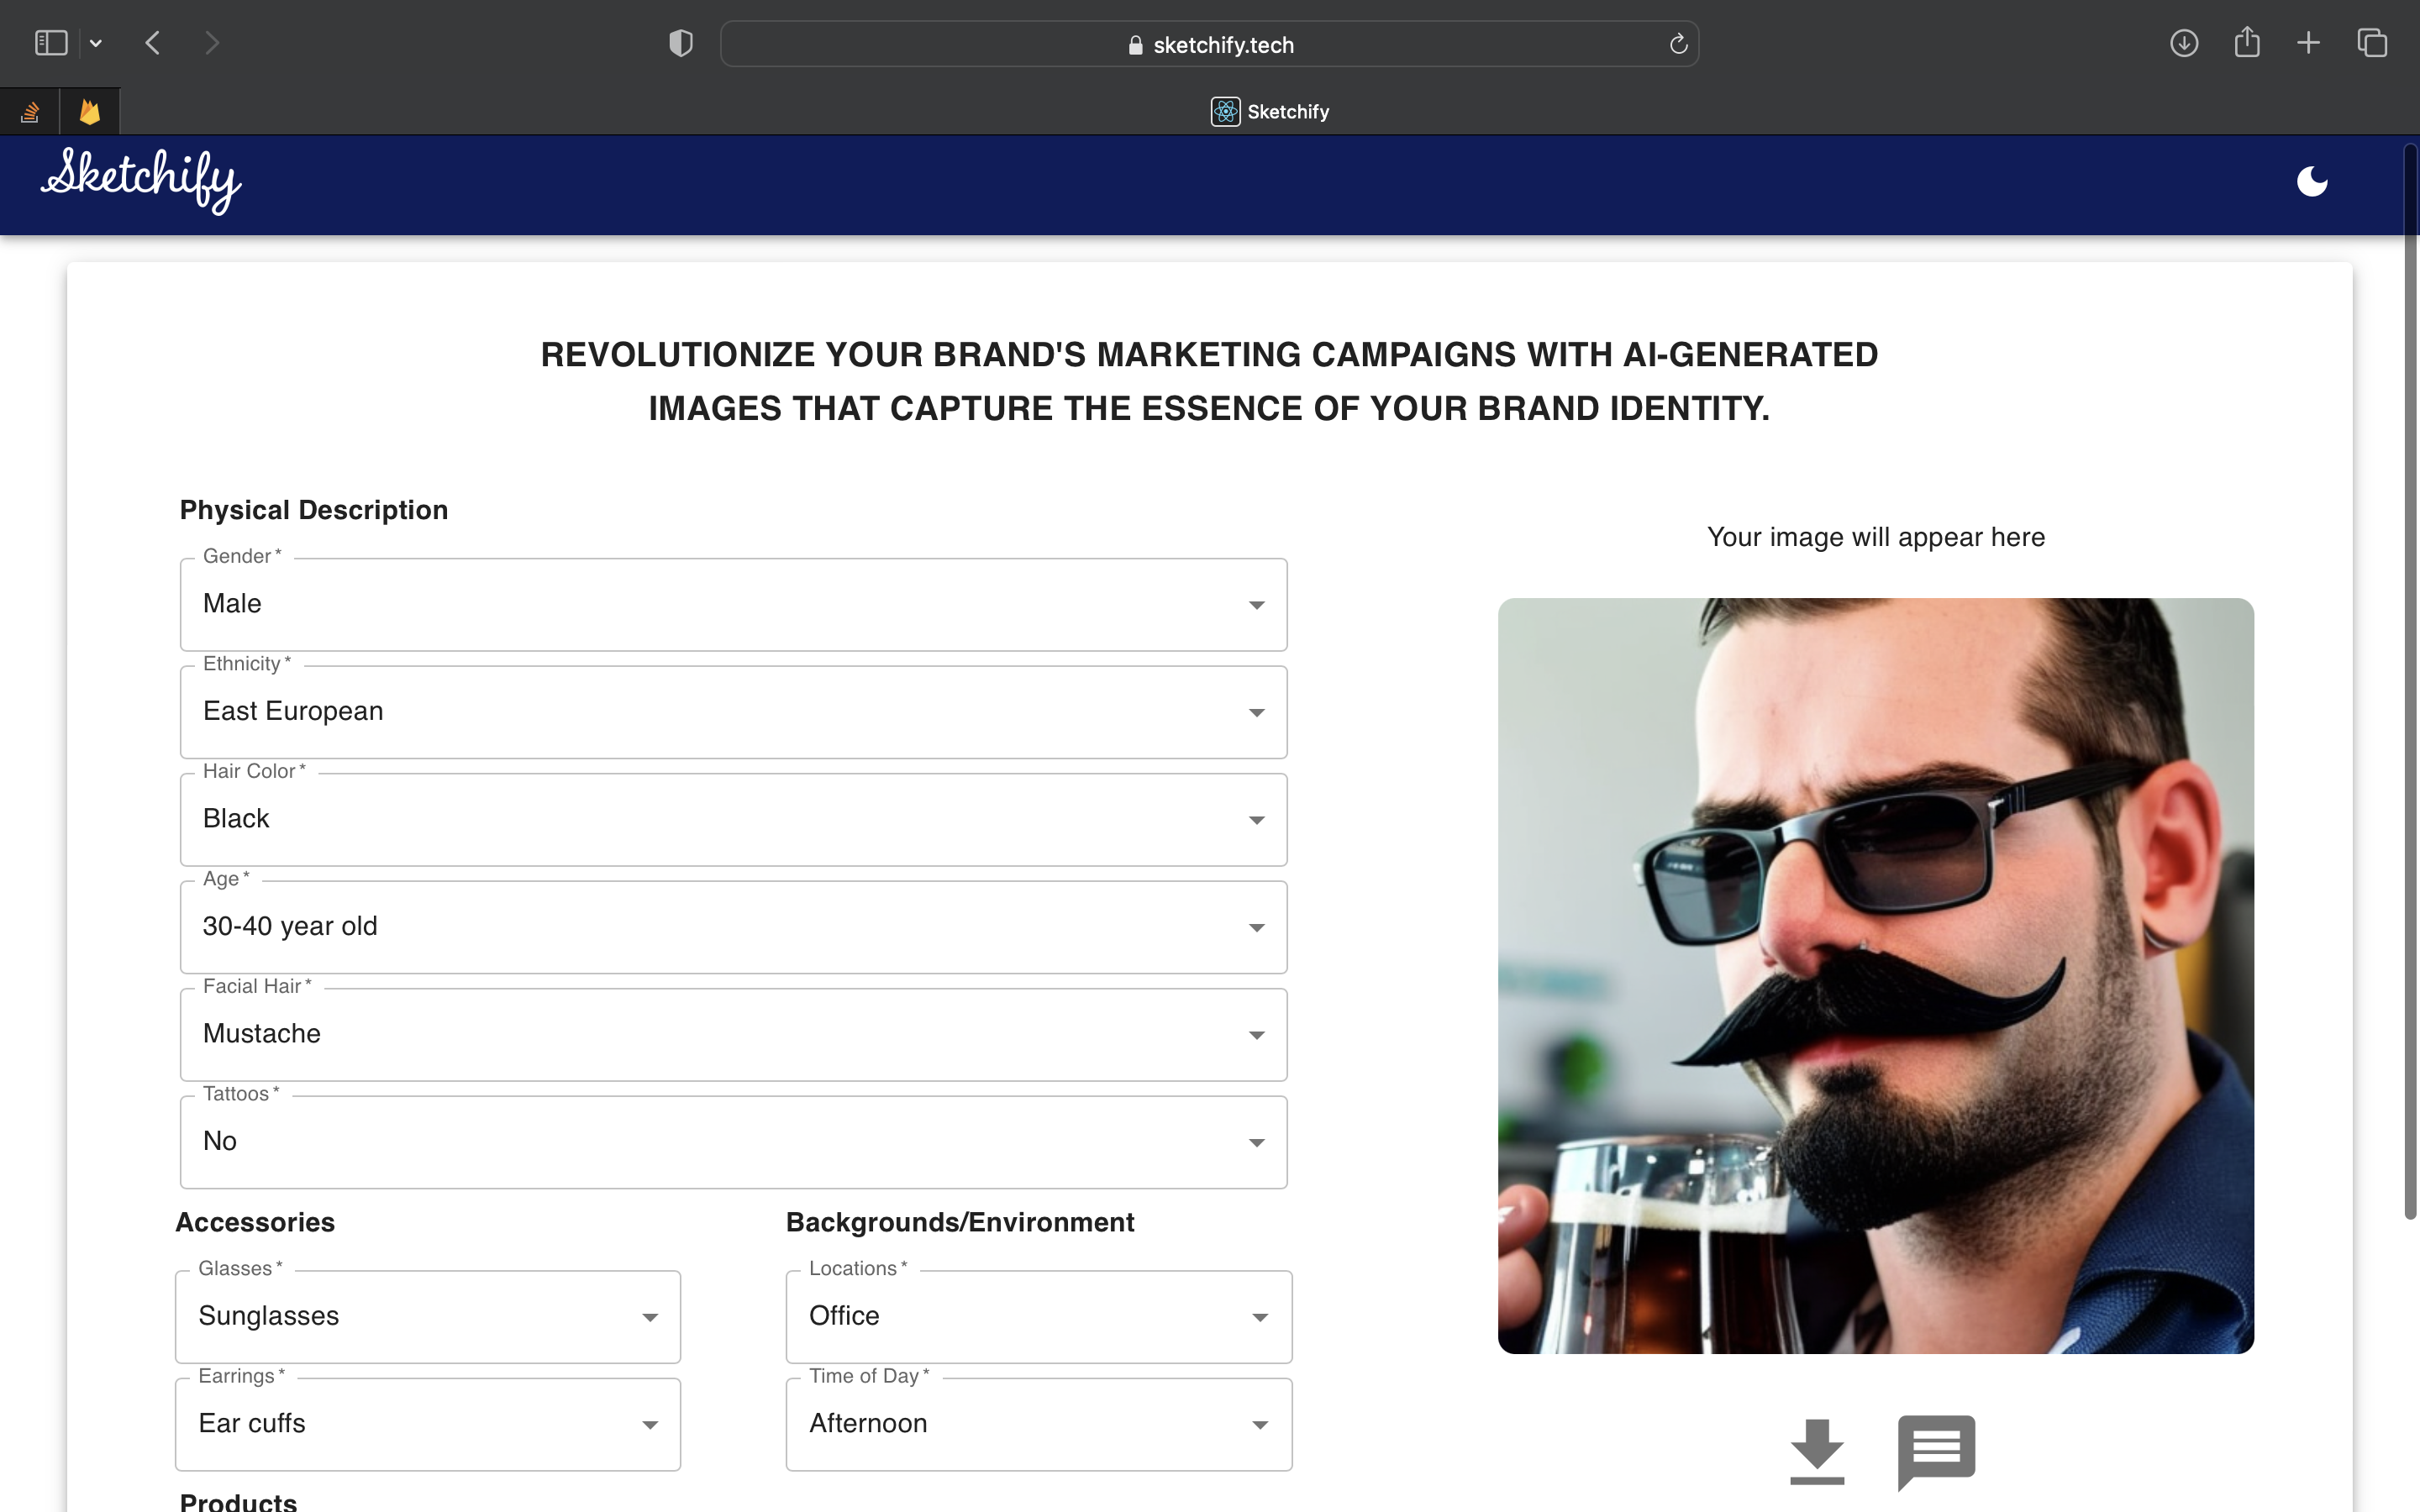Click the privacy shield icon
The height and width of the screenshot is (1512, 2420).
click(x=681, y=43)
